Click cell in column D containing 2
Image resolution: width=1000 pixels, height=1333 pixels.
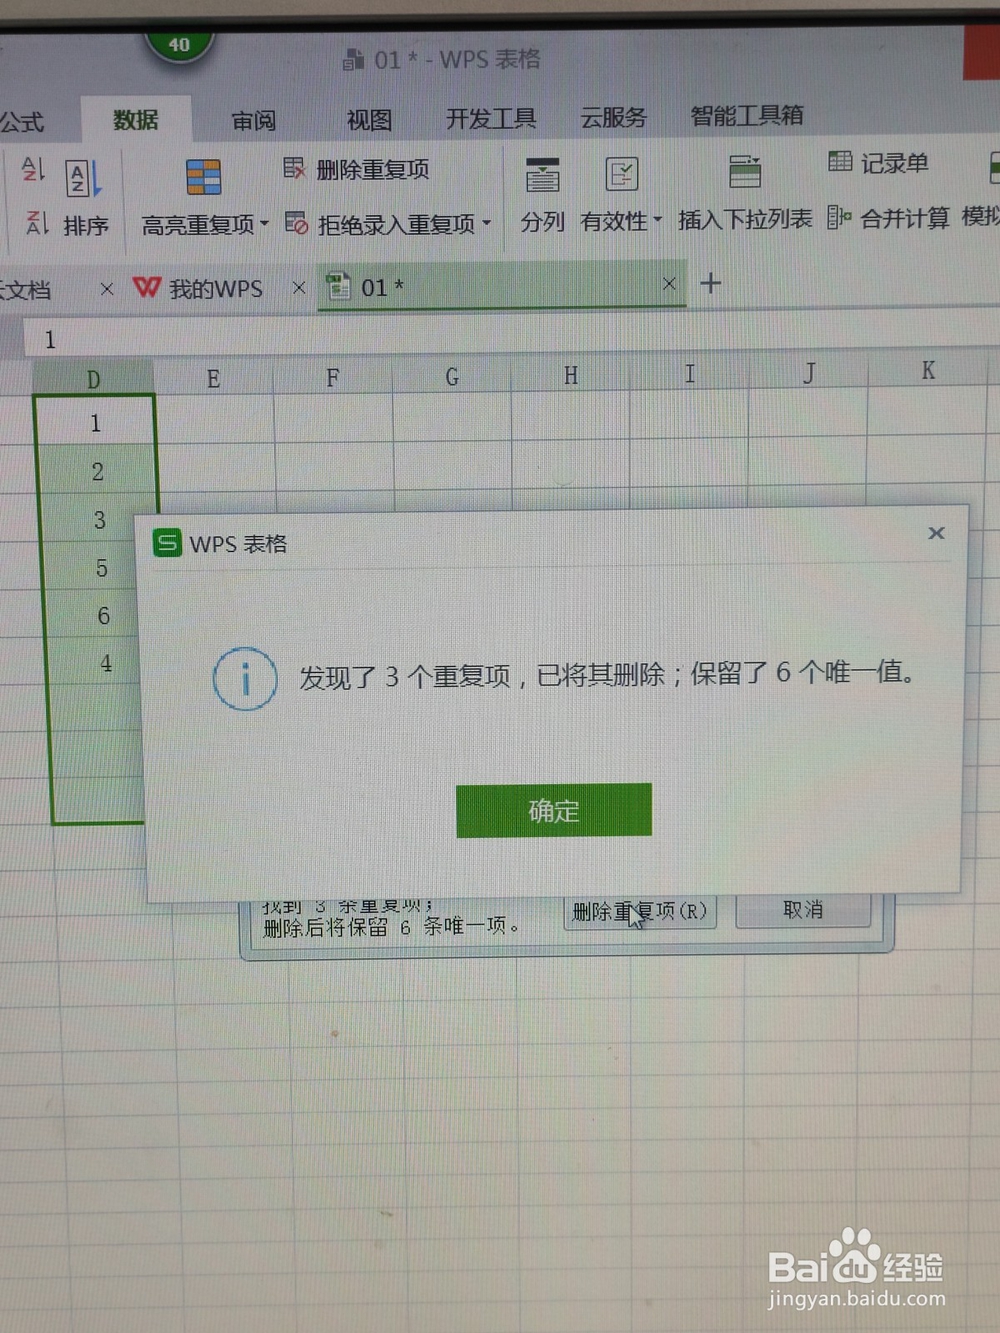(x=97, y=470)
